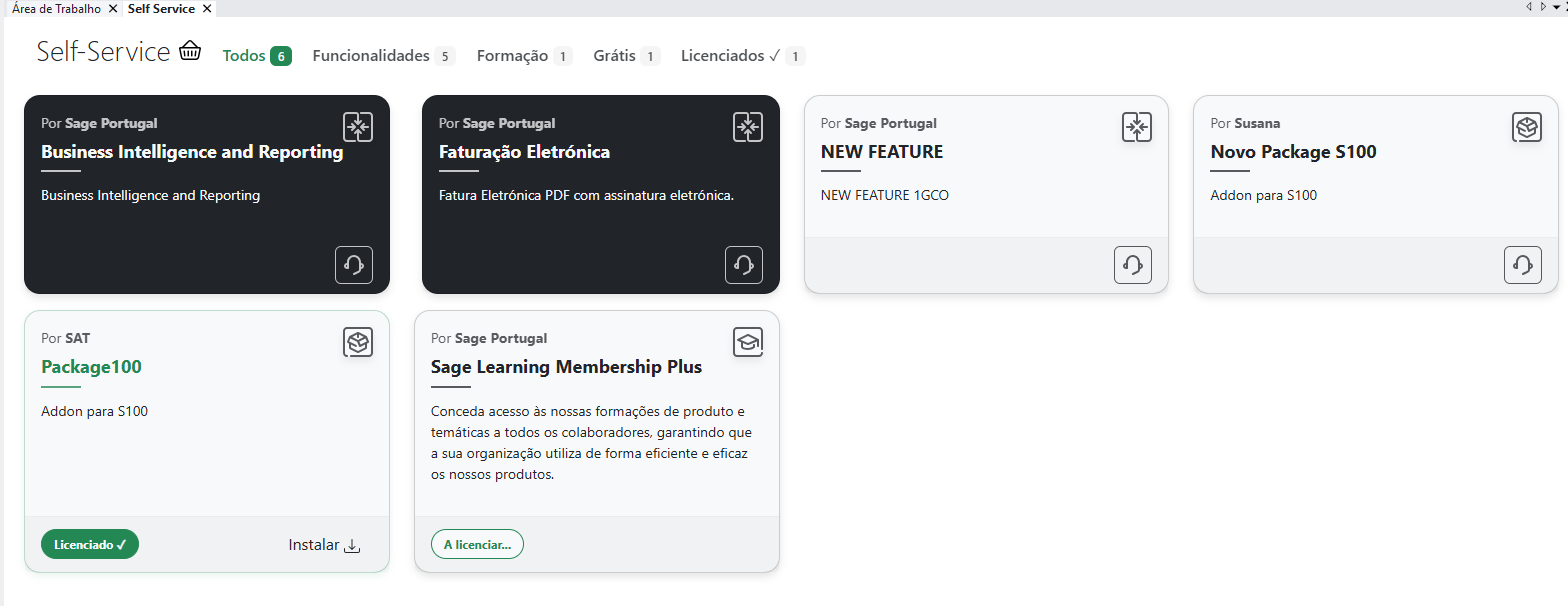Click support headset icon on NEW FEATURE card

click(x=1133, y=265)
